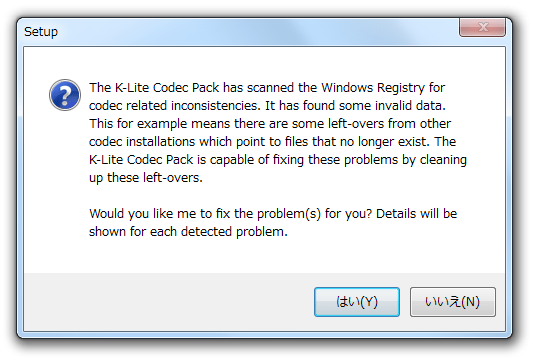This screenshot has height=361, width=533.
Task: Click the blank gap between the two message paragraphs
Action: pyautogui.click(x=272, y=196)
